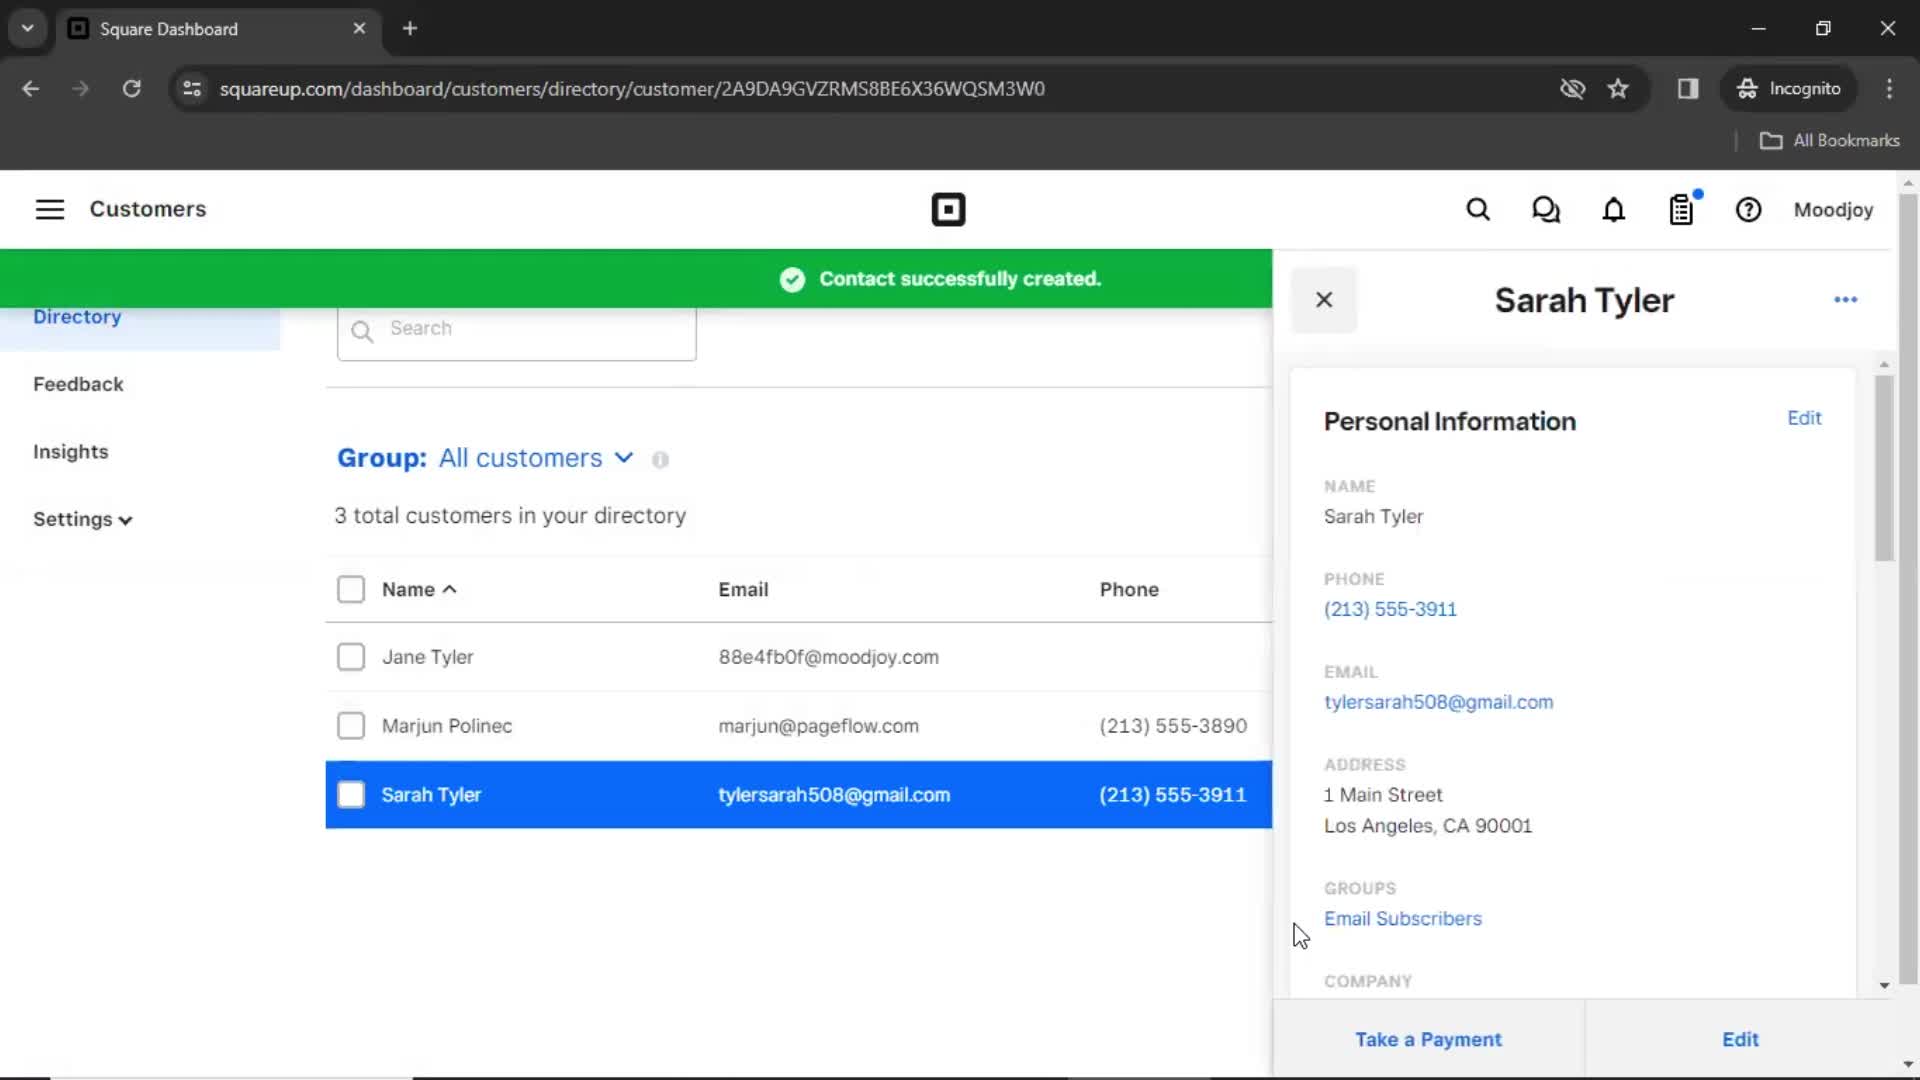Click the three-dot more options icon for Sarah Tyler

(1845, 299)
